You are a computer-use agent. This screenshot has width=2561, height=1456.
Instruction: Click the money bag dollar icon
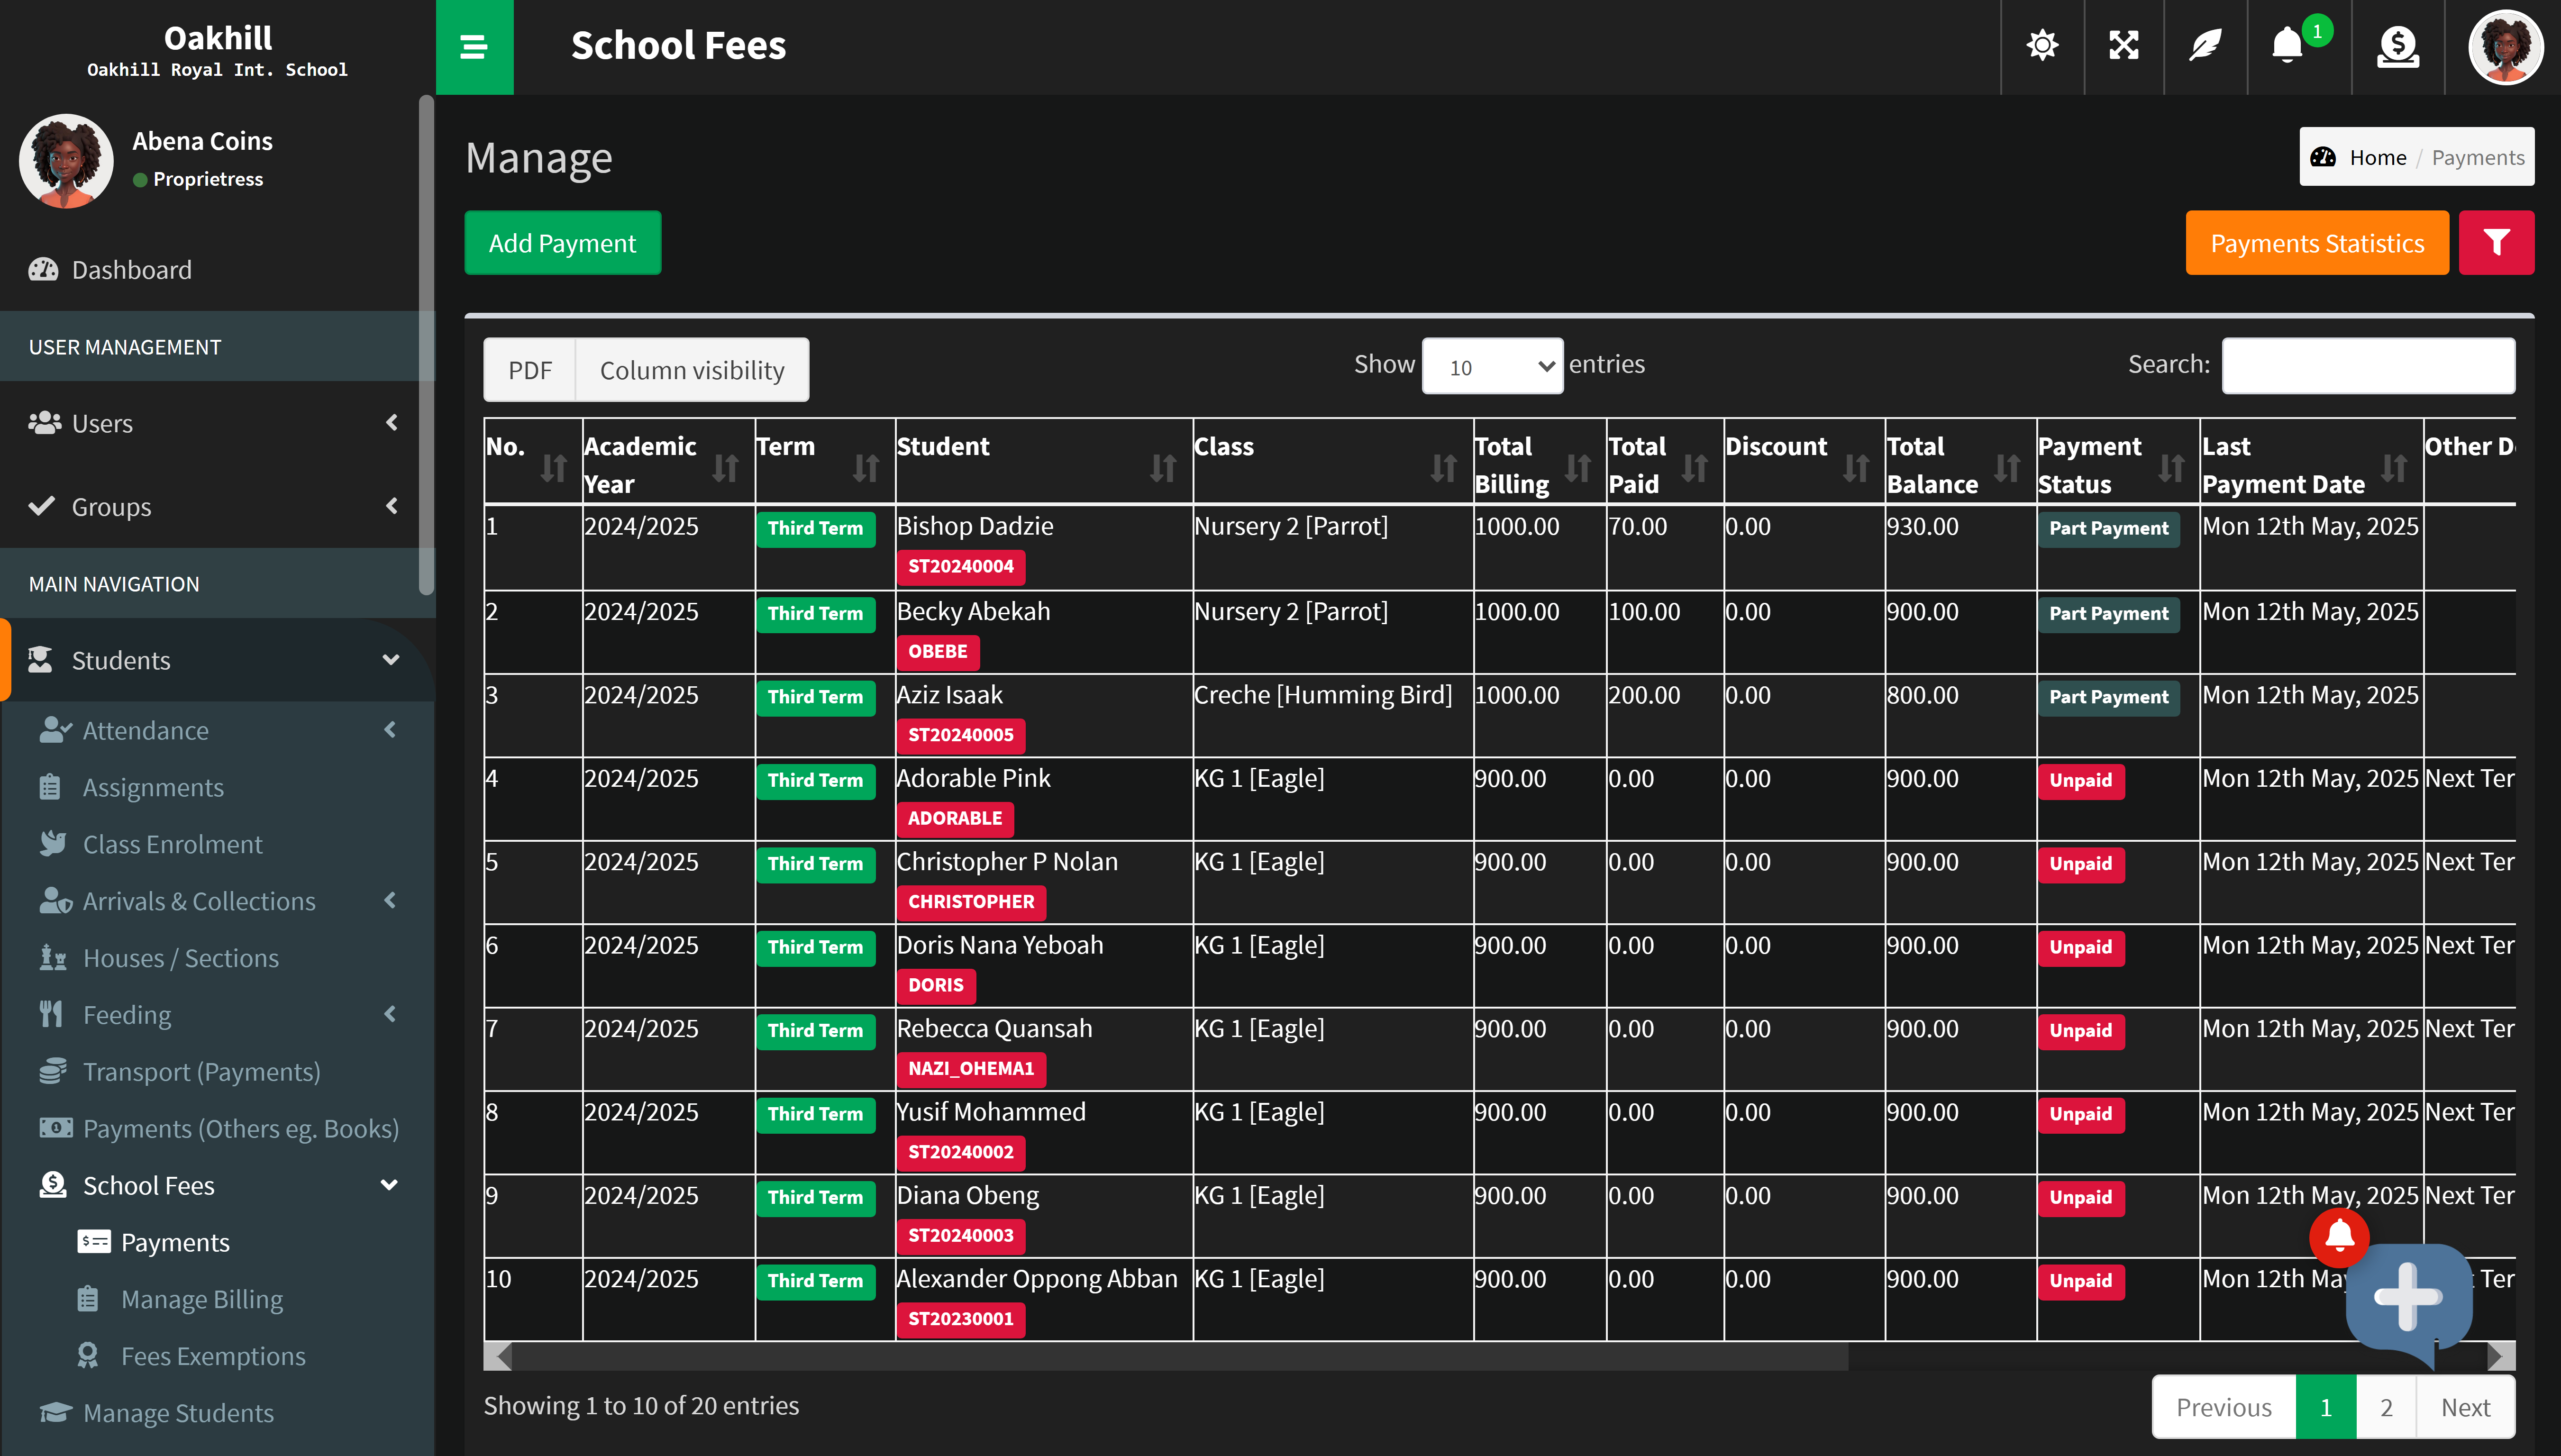click(2397, 46)
